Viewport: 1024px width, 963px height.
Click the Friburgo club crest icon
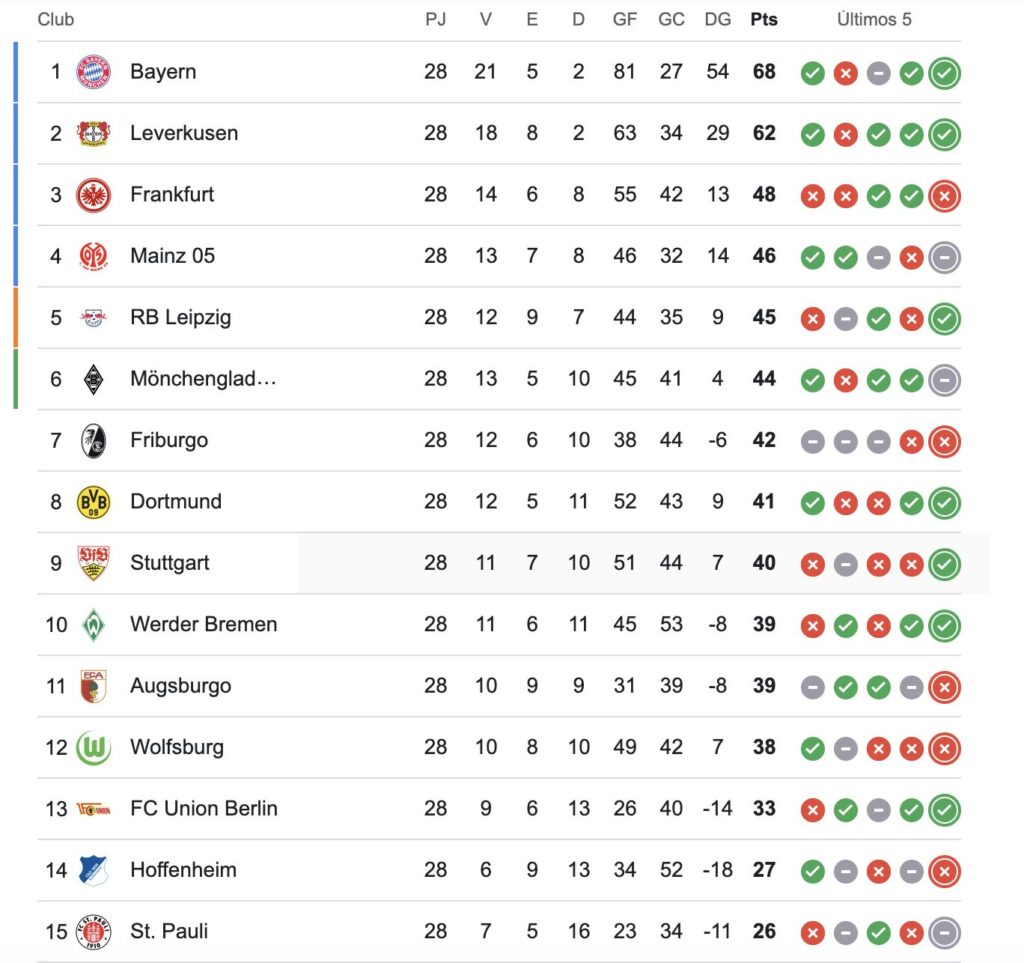[93, 441]
